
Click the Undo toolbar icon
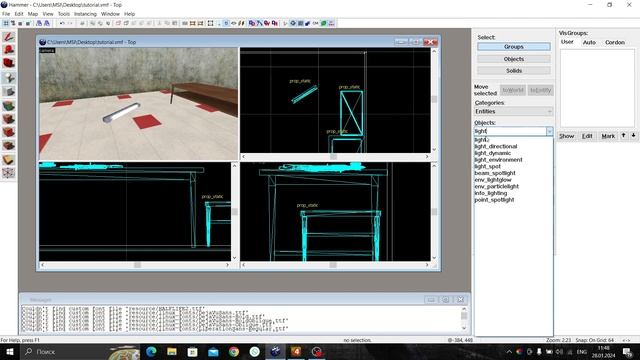[62, 23]
